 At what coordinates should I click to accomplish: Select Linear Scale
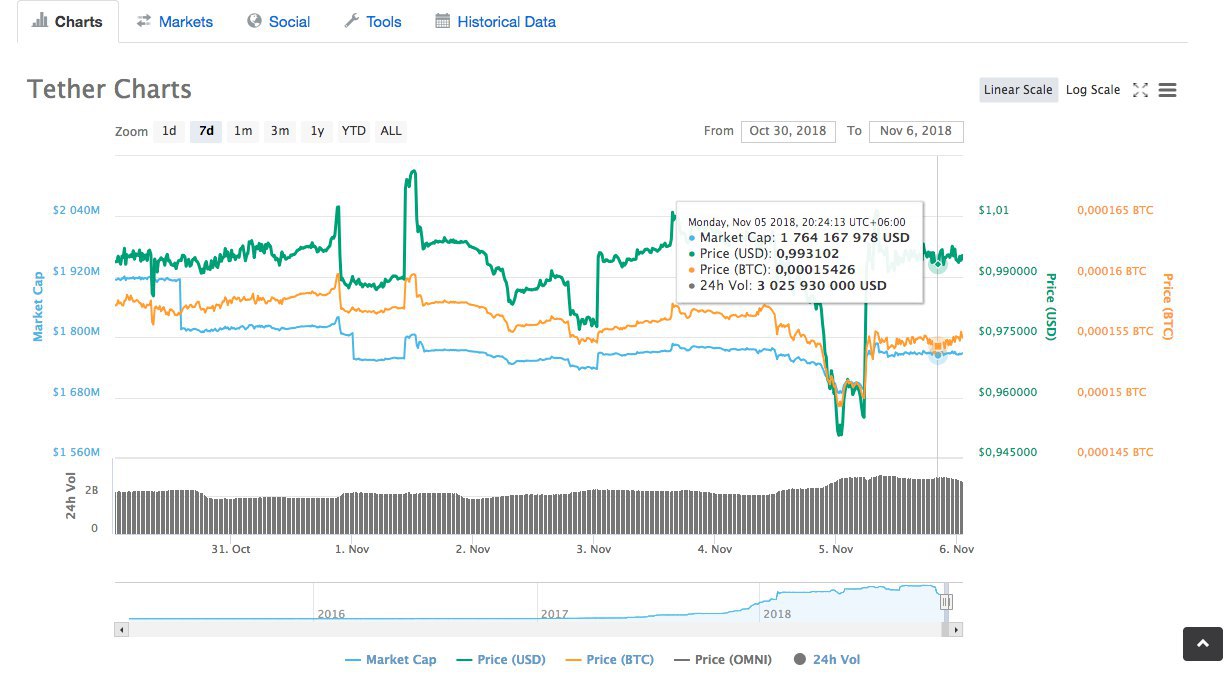1018,90
